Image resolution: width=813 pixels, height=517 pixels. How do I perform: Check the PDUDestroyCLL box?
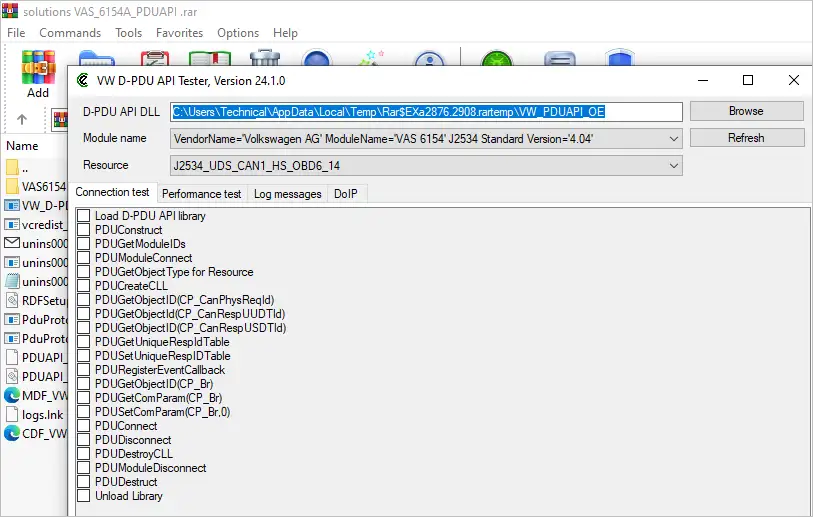[83, 453]
